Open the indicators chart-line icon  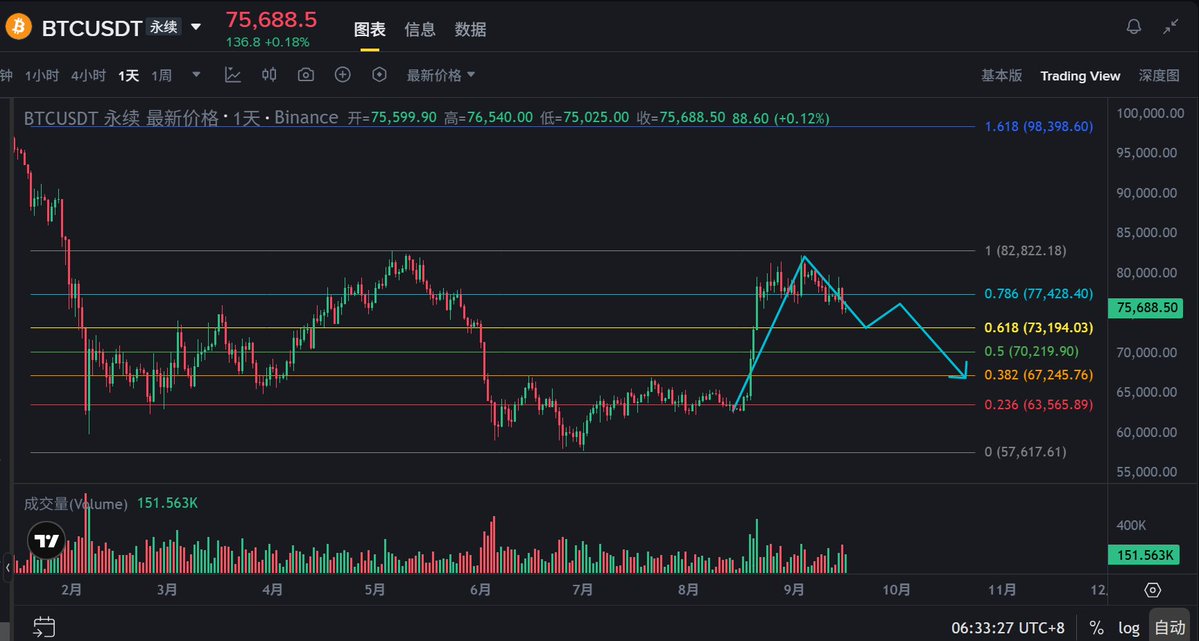click(232, 75)
